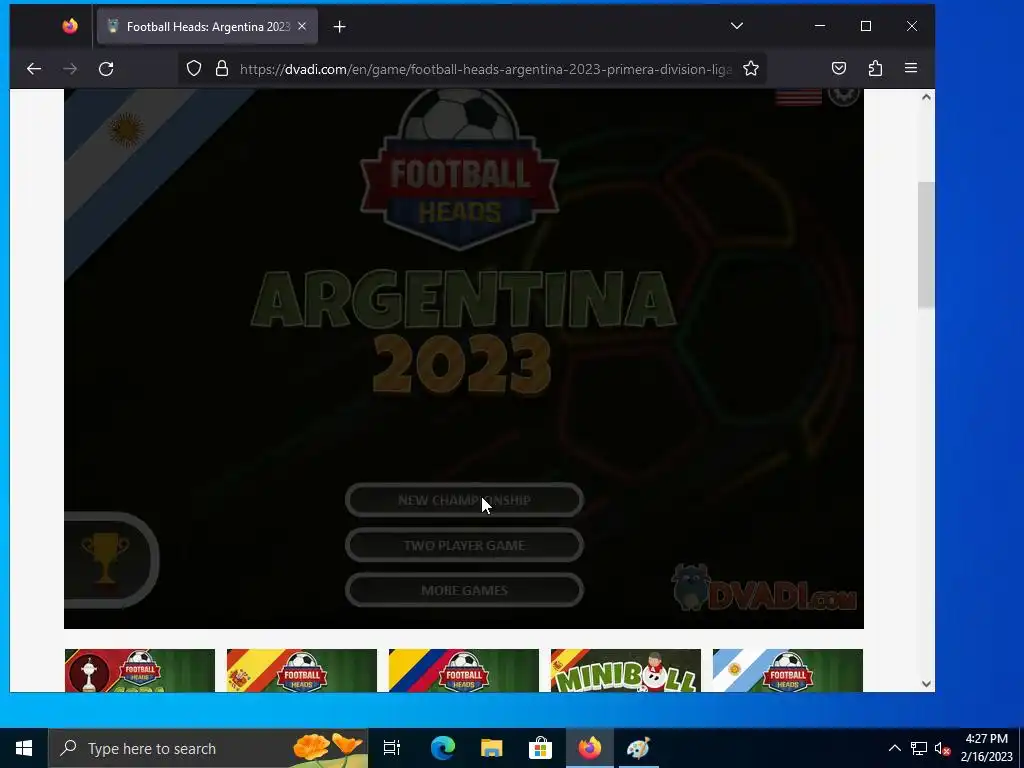
Task: Open a new tab with plus
Action: [340, 27]
